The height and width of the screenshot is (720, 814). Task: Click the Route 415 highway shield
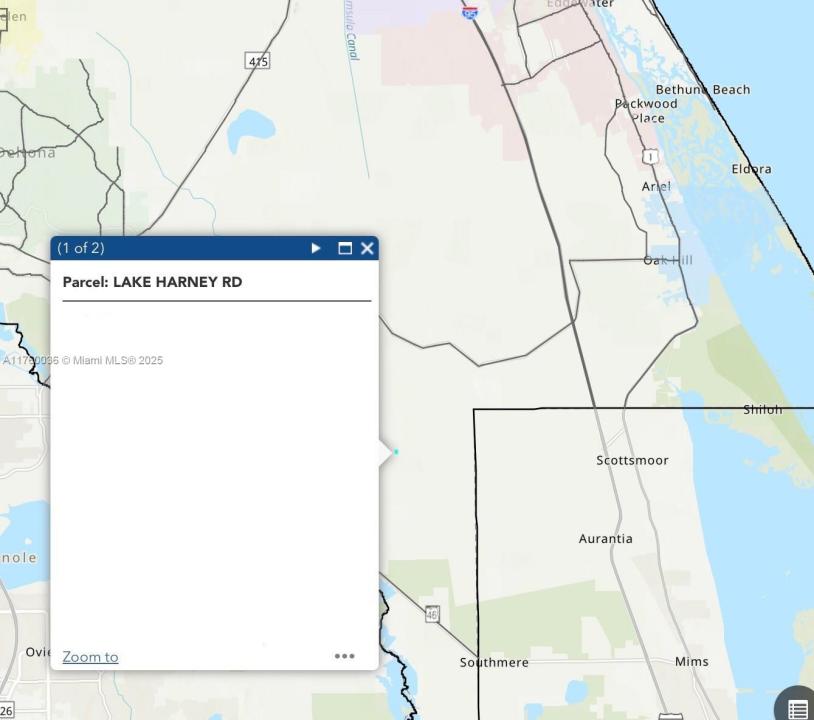(258, 61)
